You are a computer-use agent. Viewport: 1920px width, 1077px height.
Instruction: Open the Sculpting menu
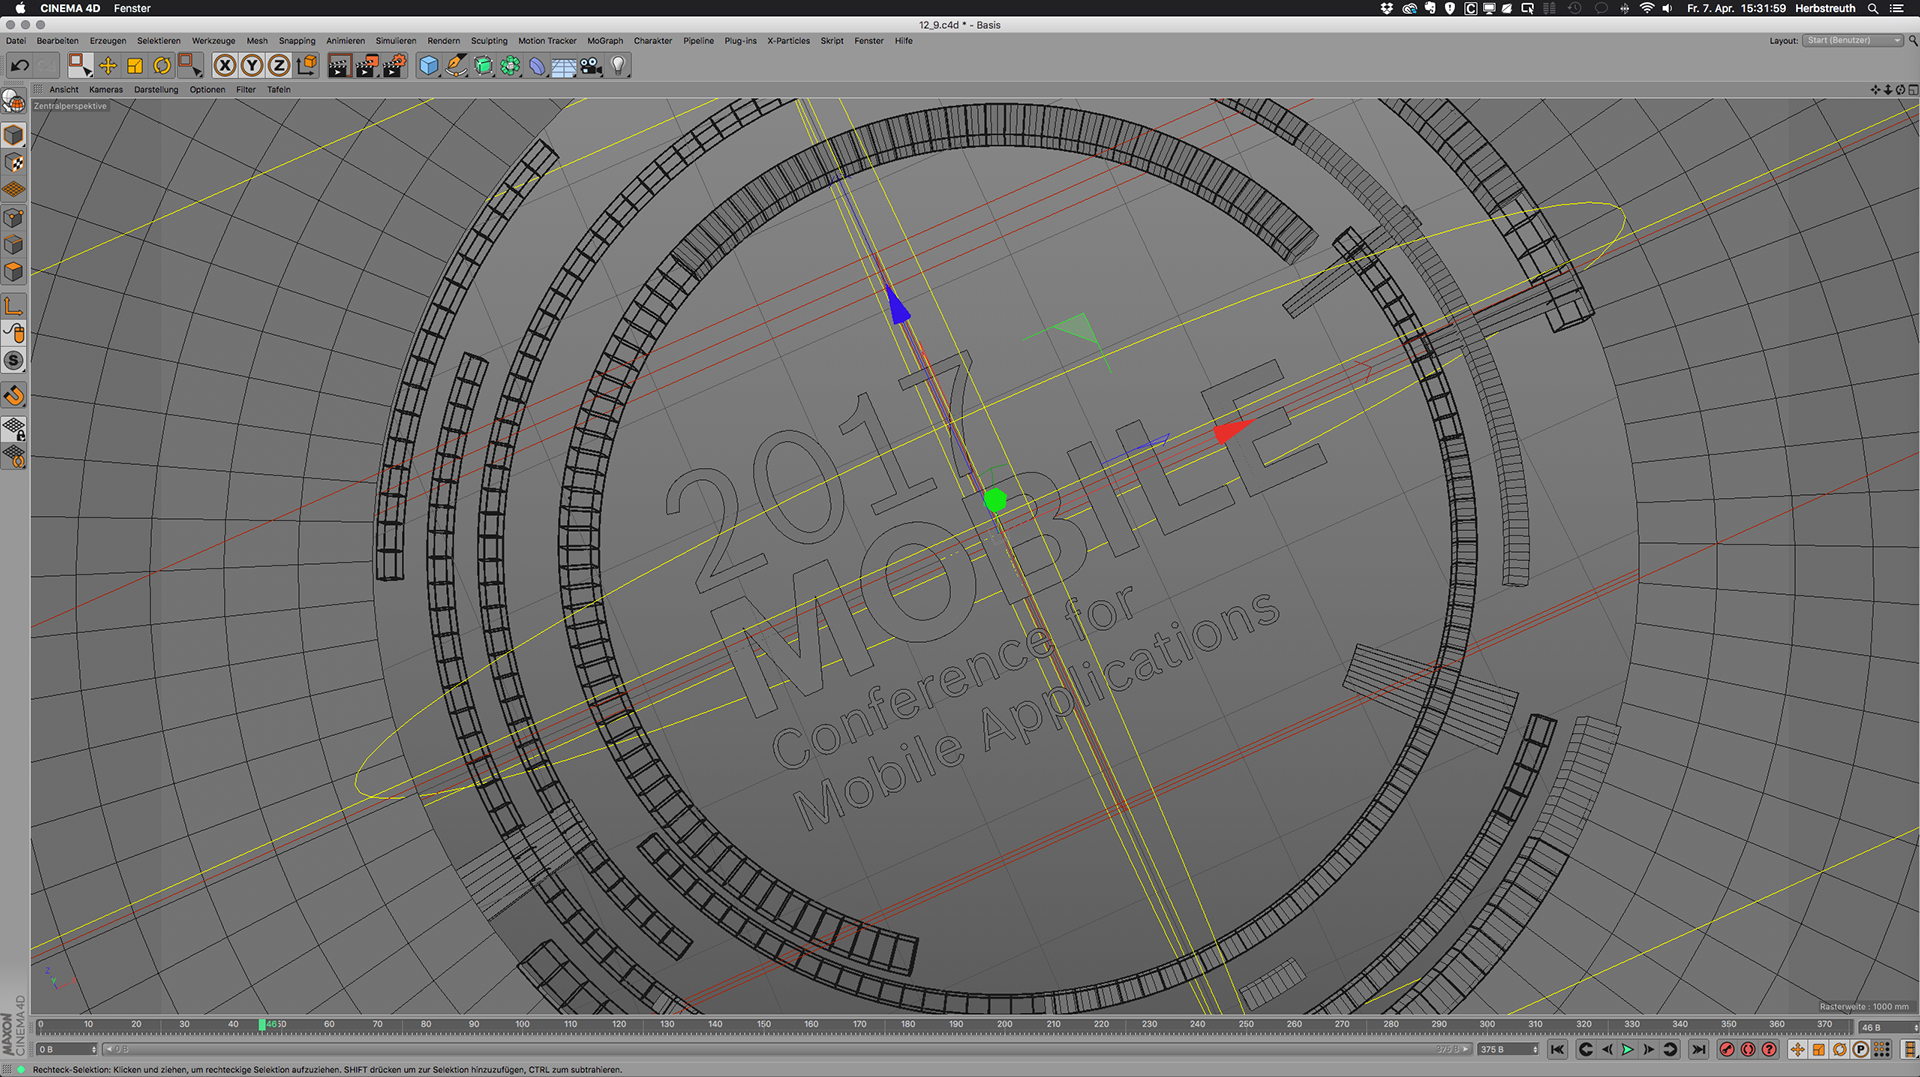click(489, 41)
